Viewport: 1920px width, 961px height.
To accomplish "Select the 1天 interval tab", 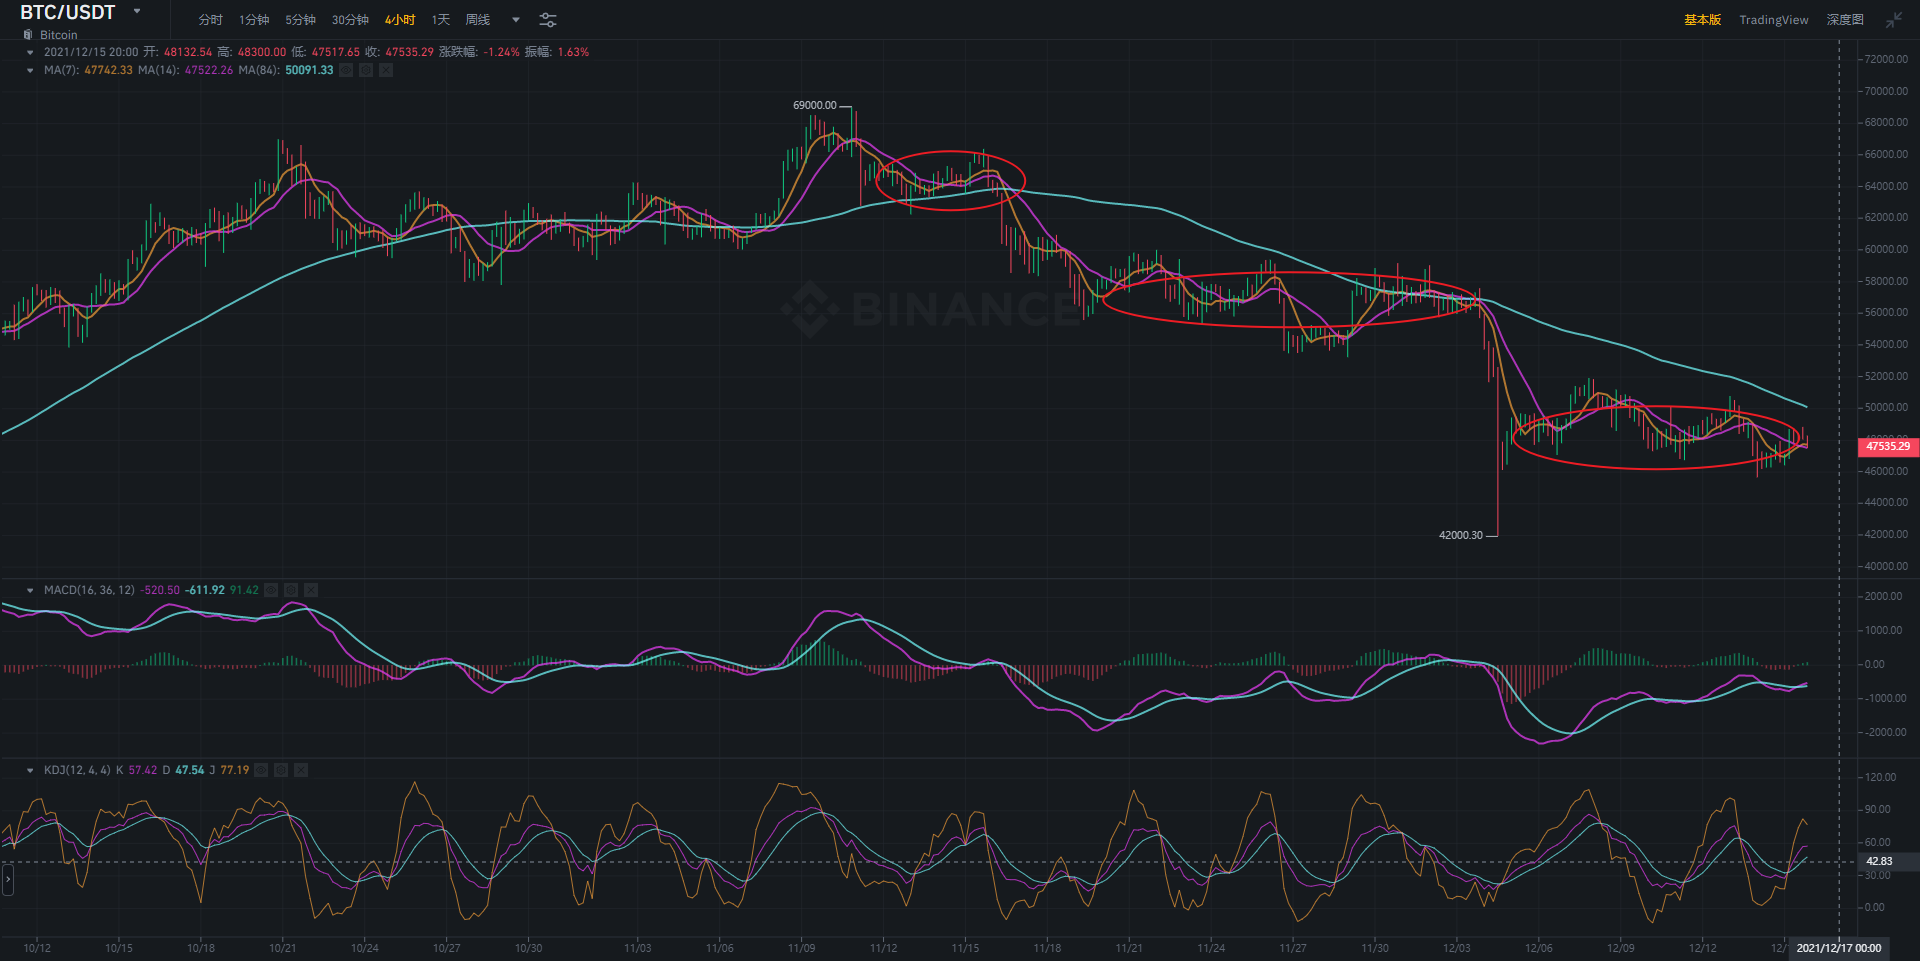I will [440, 20].
